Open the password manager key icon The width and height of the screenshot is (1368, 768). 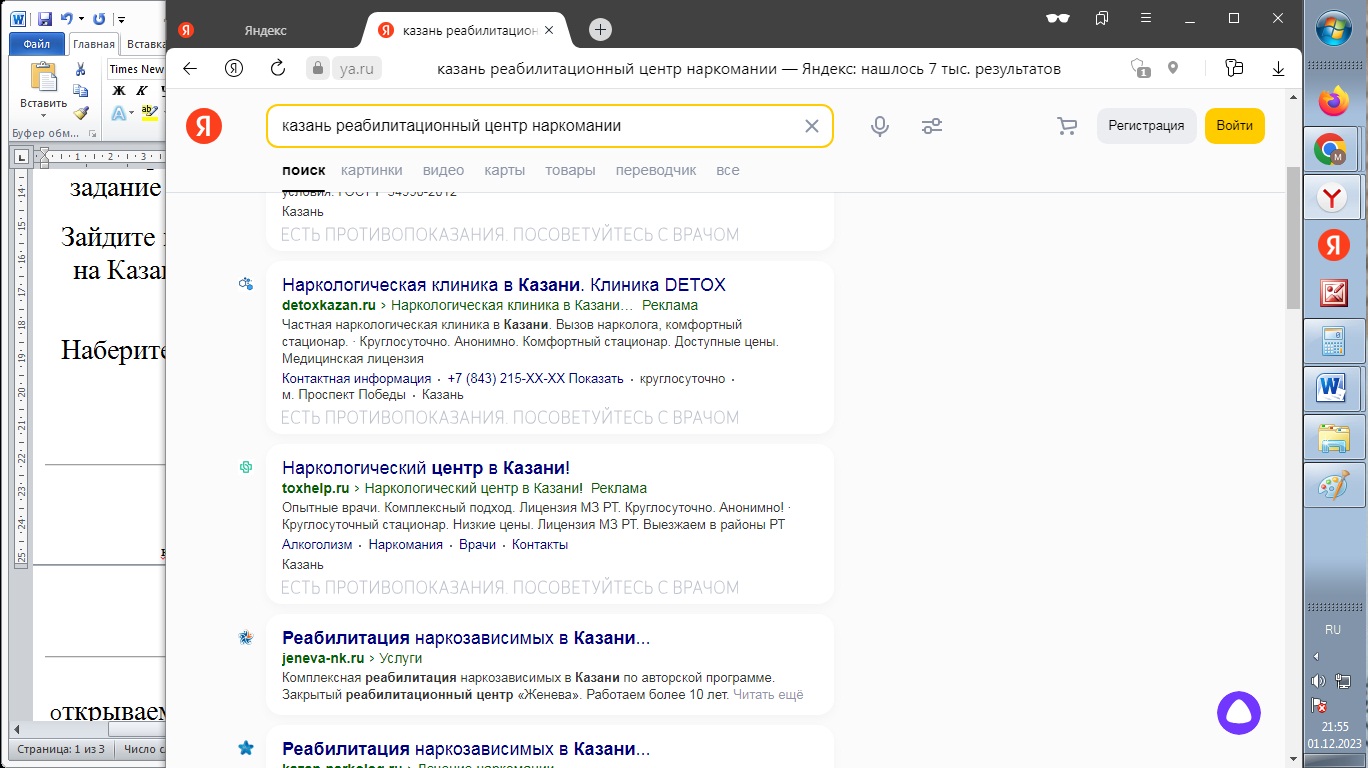click(x=1234, y=68)
